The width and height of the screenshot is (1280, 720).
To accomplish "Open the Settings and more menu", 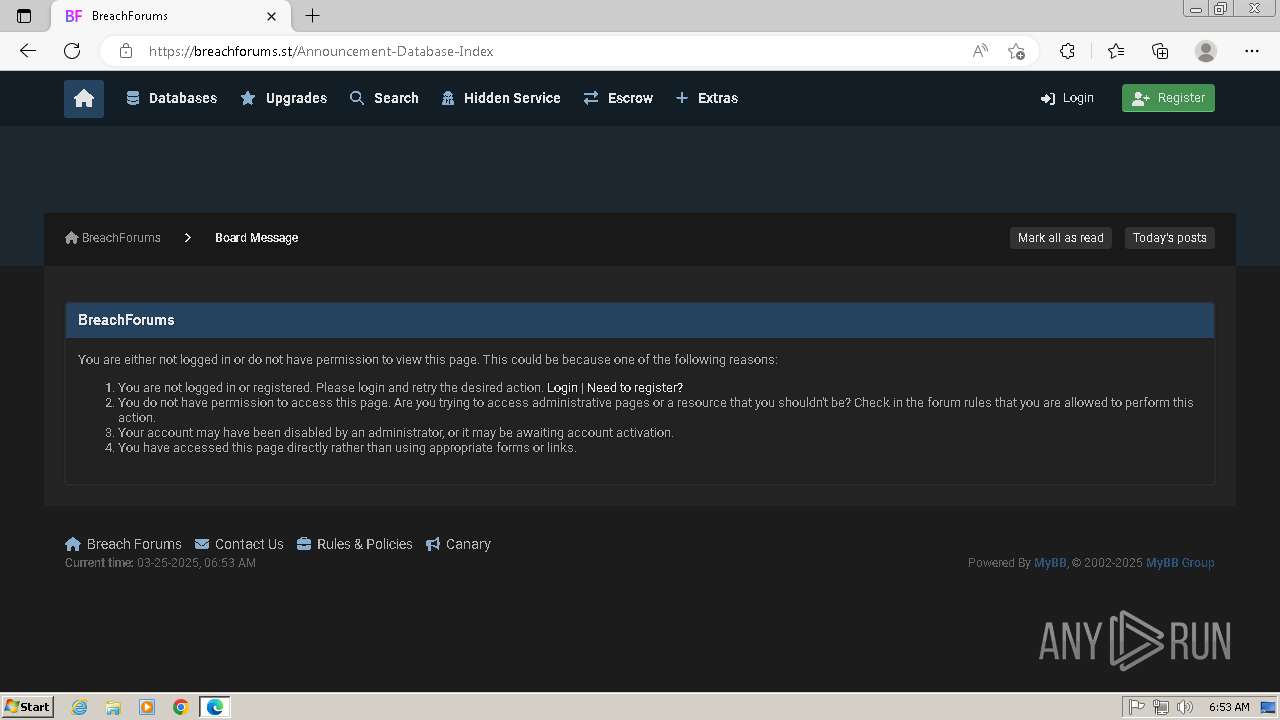I will coord(1252,51).
